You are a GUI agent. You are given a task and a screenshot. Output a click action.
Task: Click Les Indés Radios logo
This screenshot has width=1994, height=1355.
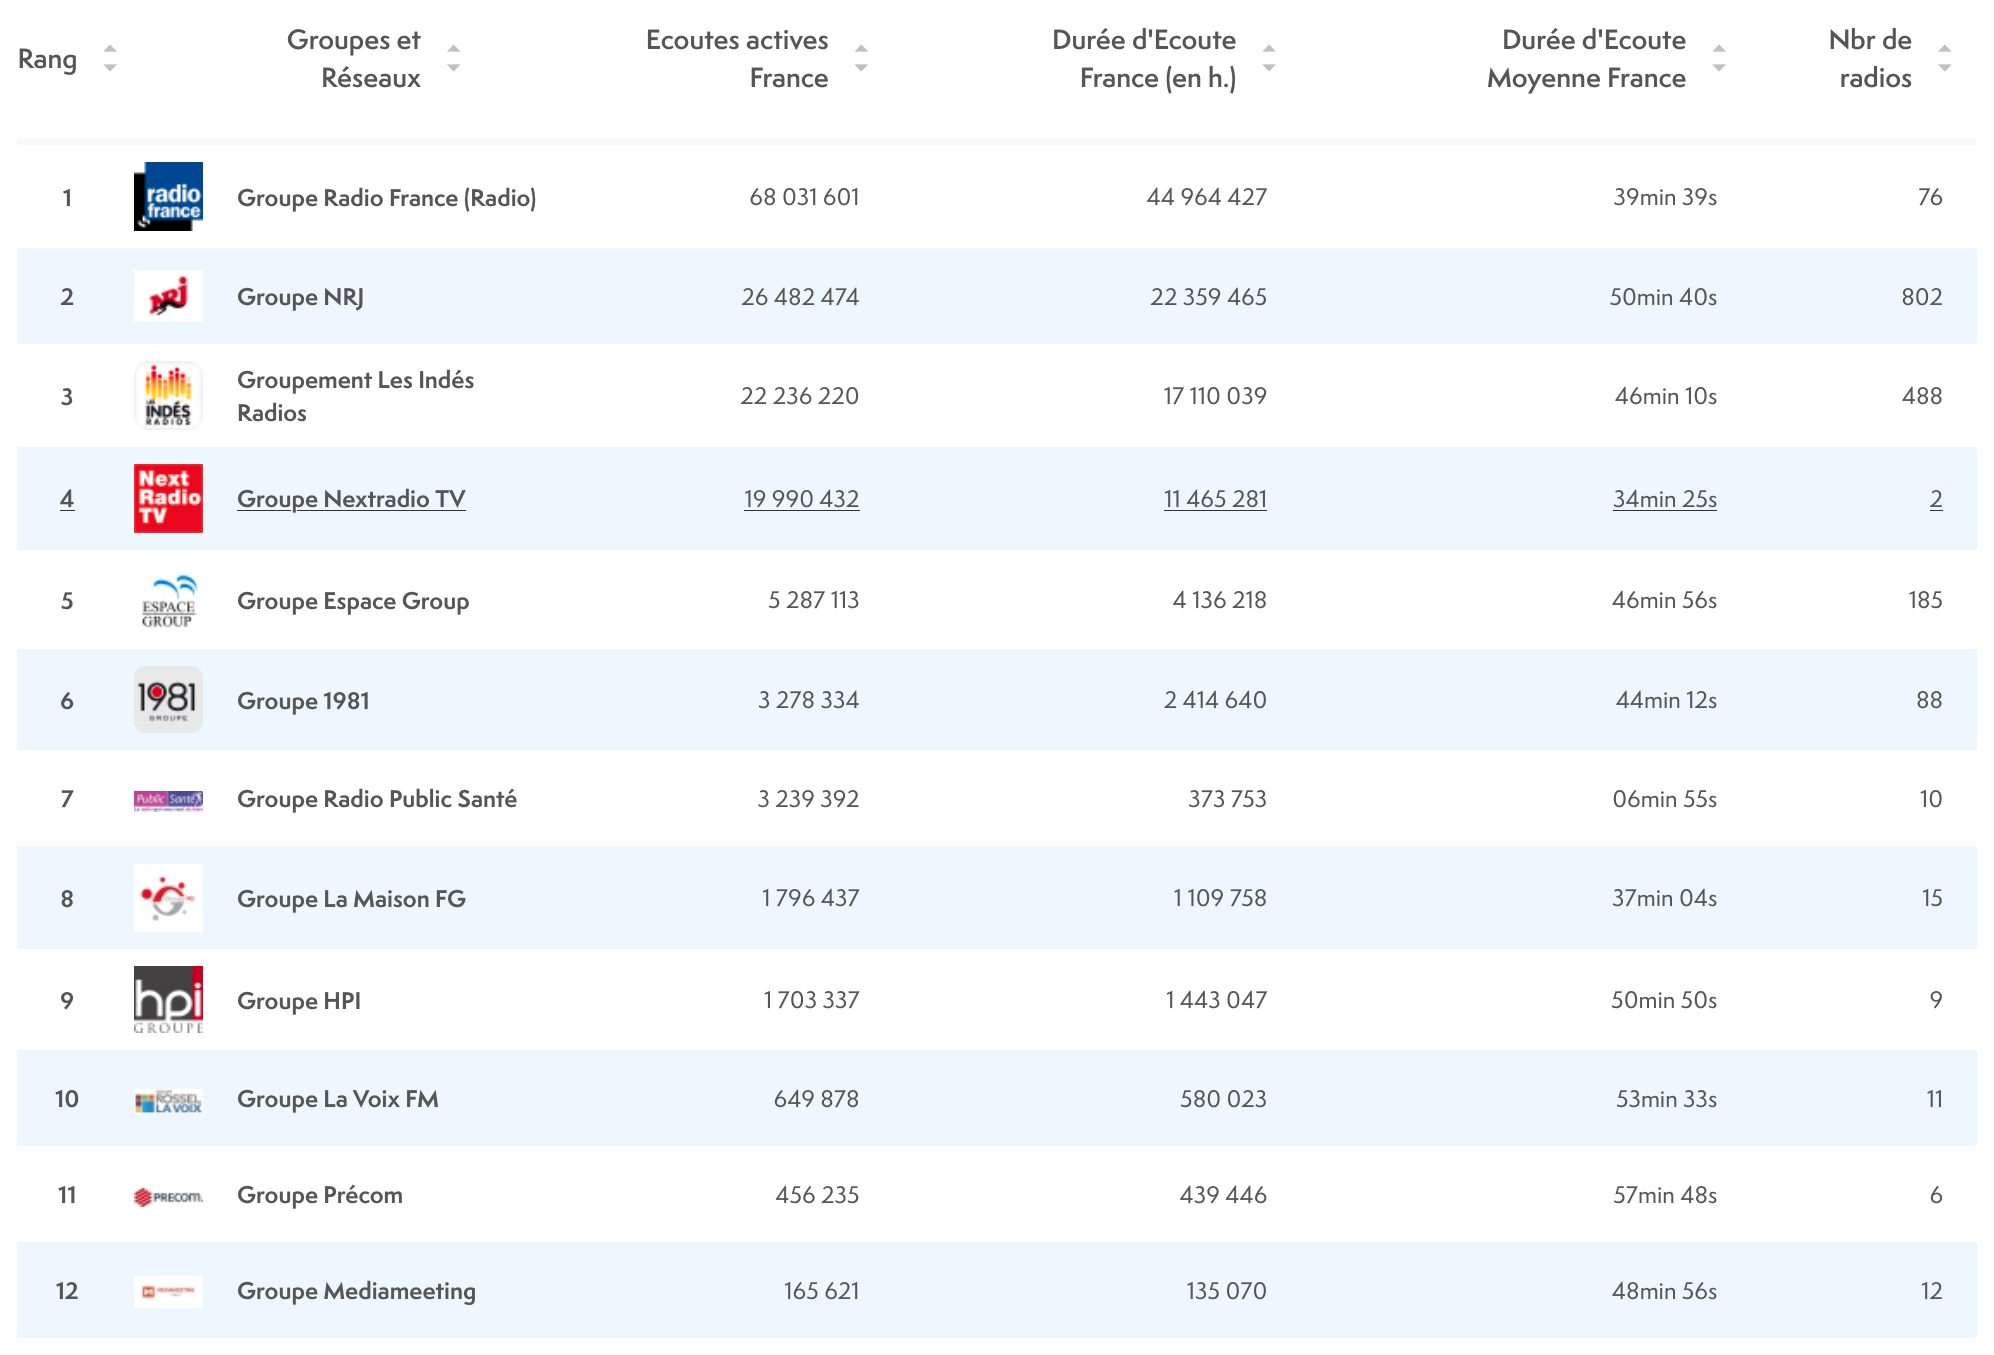(x=168, y=396)
